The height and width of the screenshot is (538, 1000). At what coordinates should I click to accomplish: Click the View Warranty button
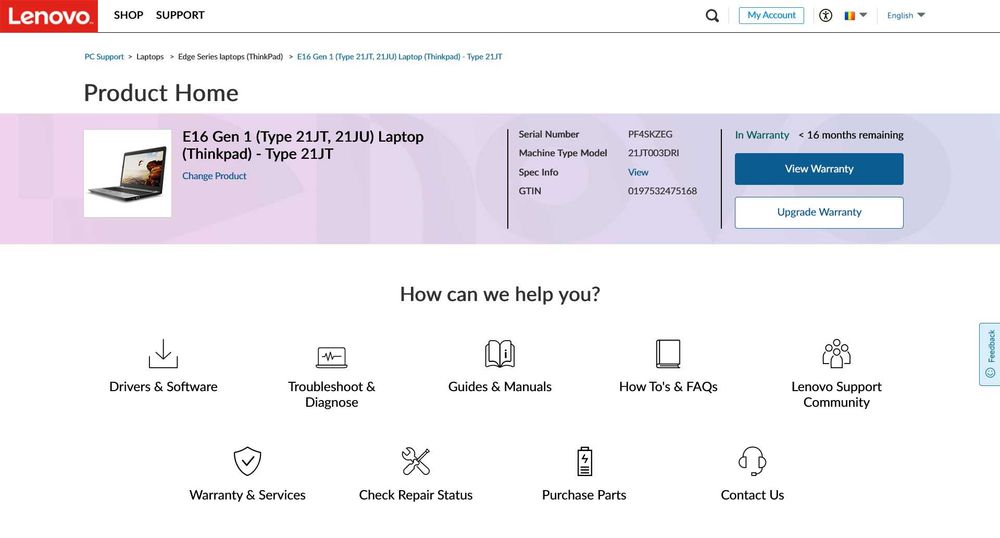(x=819, y=169)
